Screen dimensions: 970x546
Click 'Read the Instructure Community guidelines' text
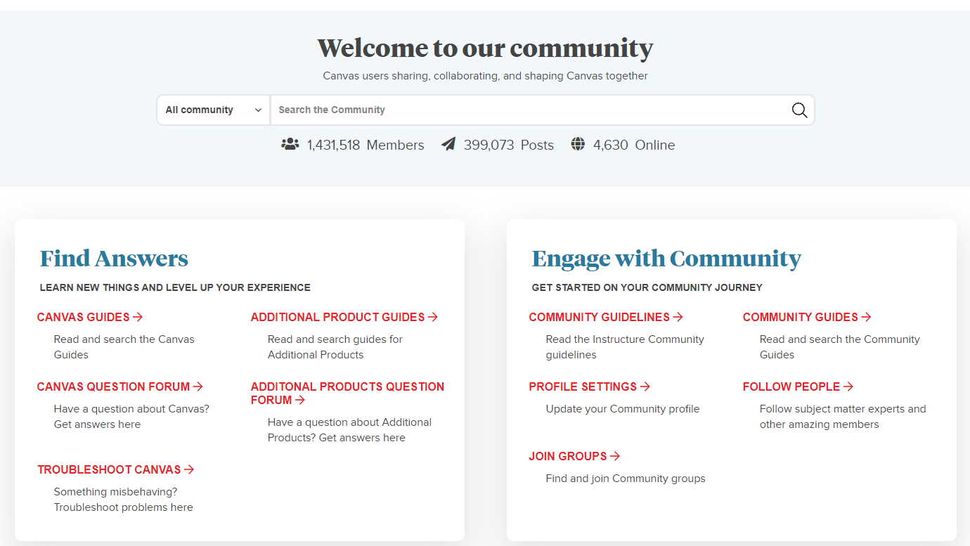(625, 347)
